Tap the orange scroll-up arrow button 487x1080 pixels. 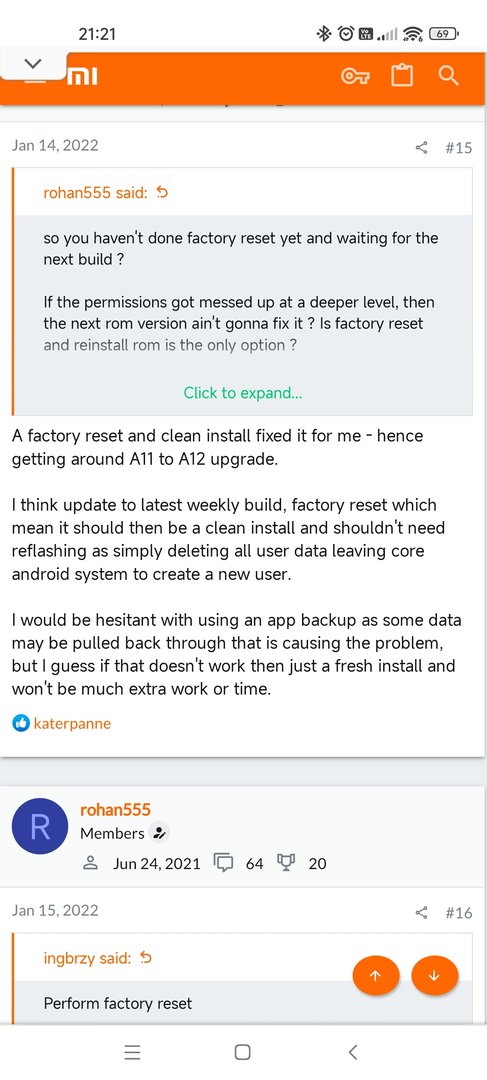375,975
